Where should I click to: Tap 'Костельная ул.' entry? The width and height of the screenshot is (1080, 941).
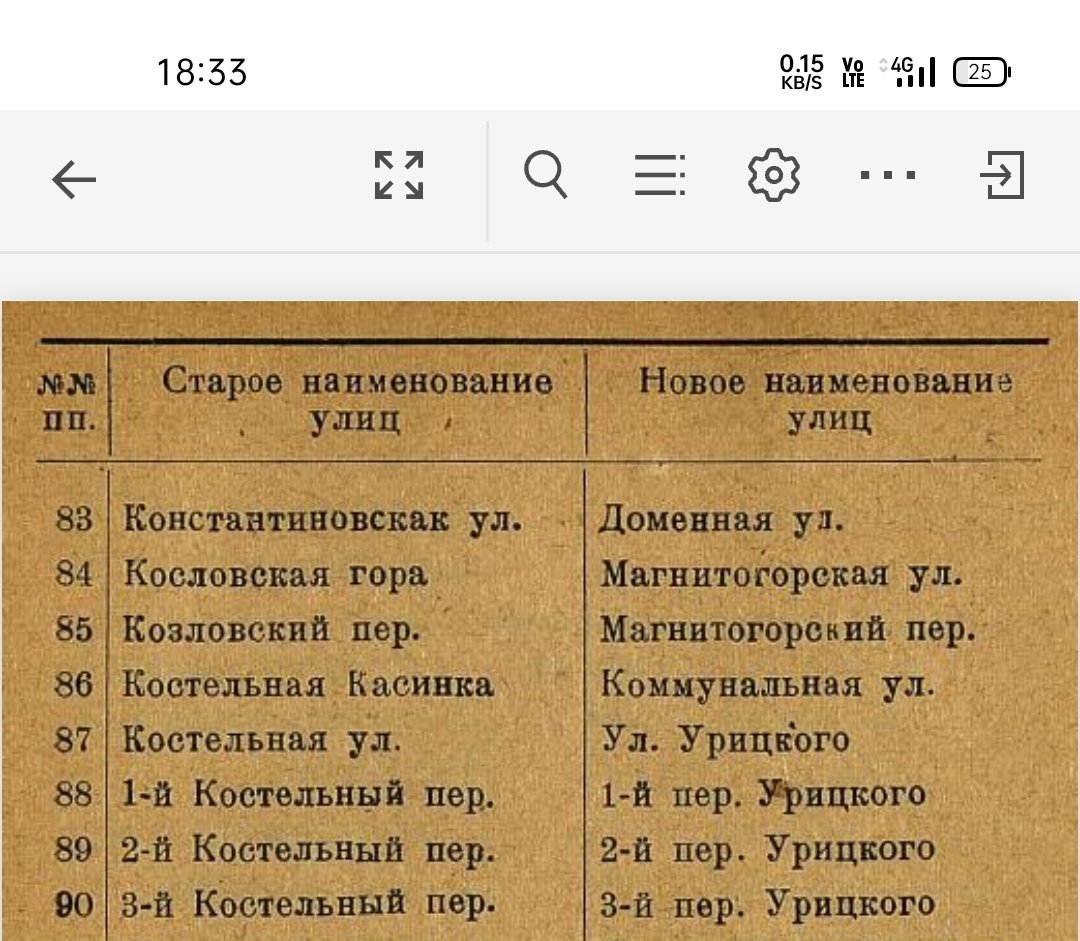tap(261, 739)
